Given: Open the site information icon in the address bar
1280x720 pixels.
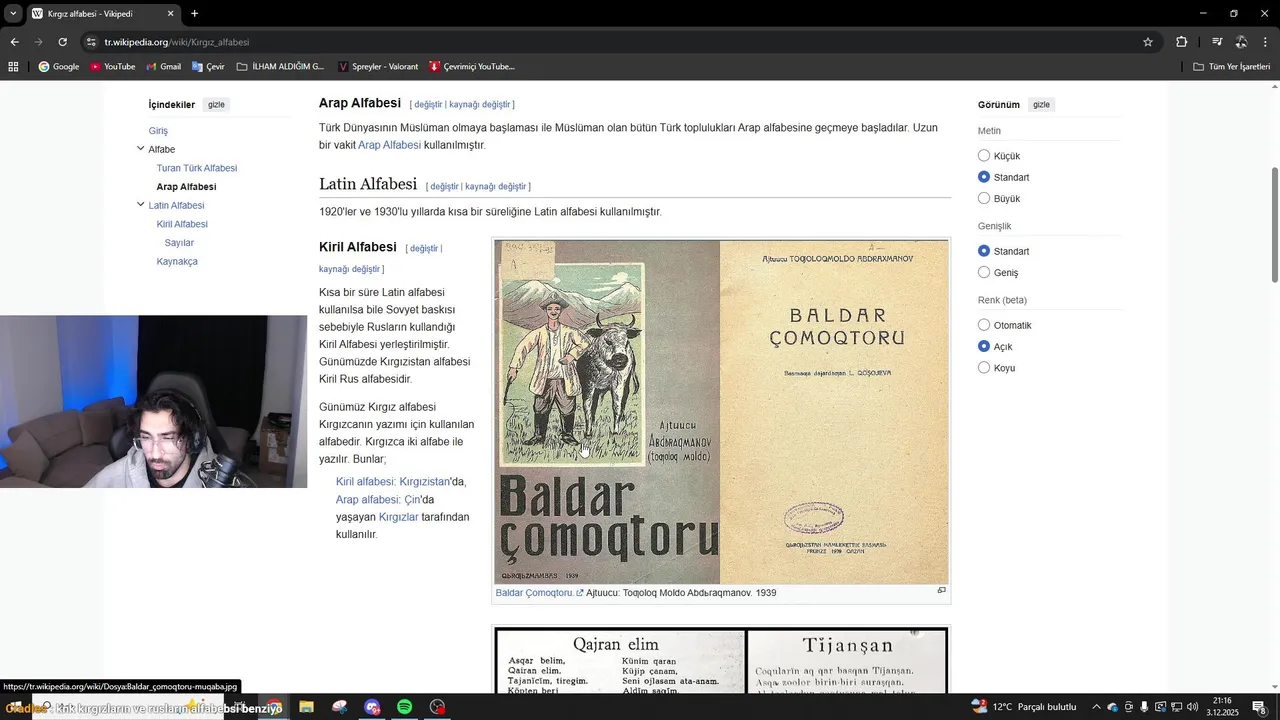Looking at the screenshot, I should (91, 42).
